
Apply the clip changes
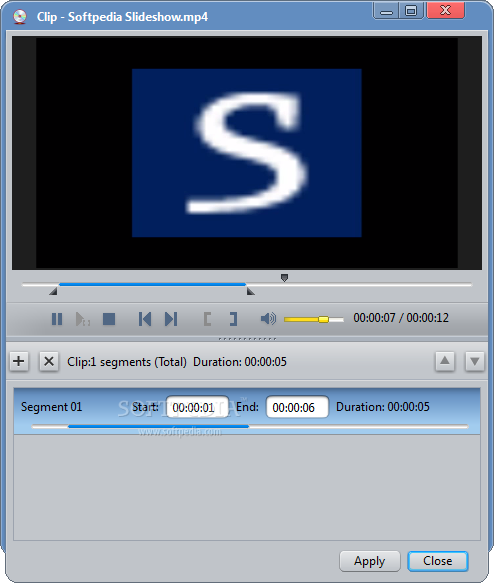pyautogui.click(x=369, y=561)
